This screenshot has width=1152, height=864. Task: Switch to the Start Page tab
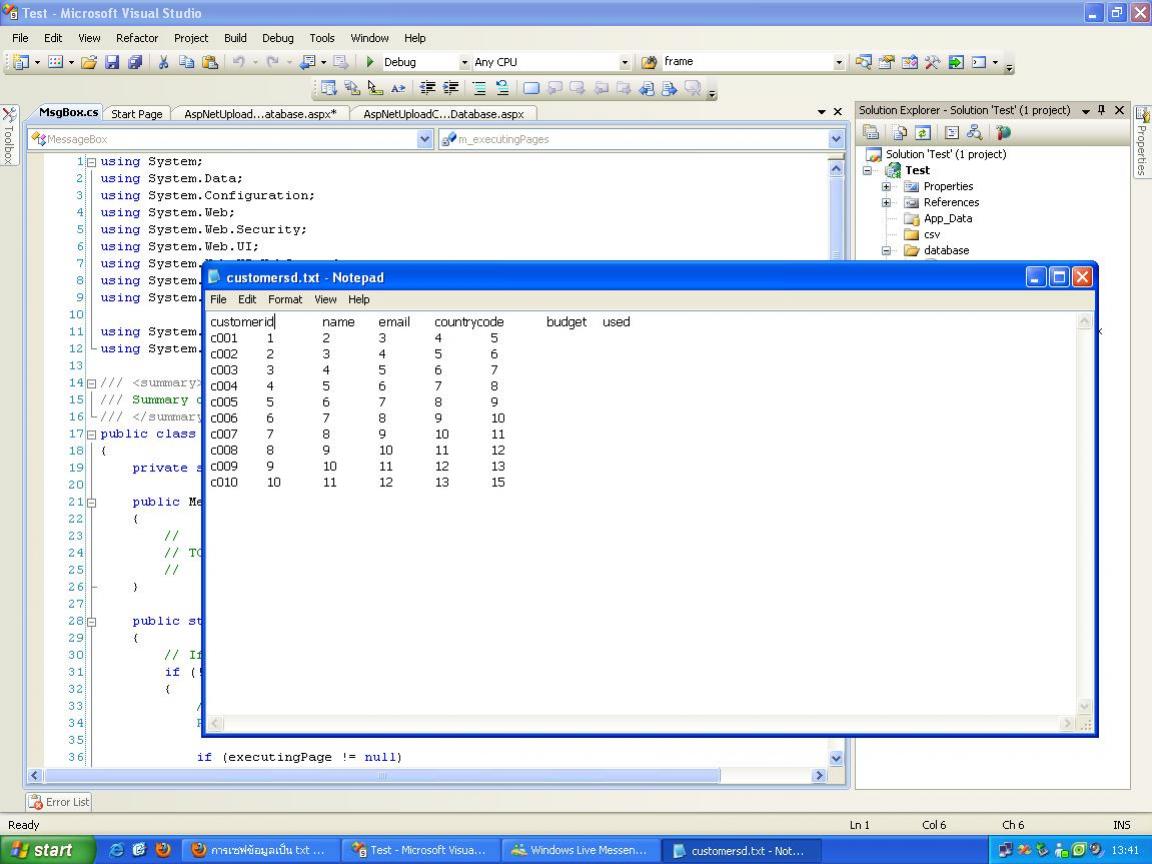pyautogui.click(x=136, y=114)
